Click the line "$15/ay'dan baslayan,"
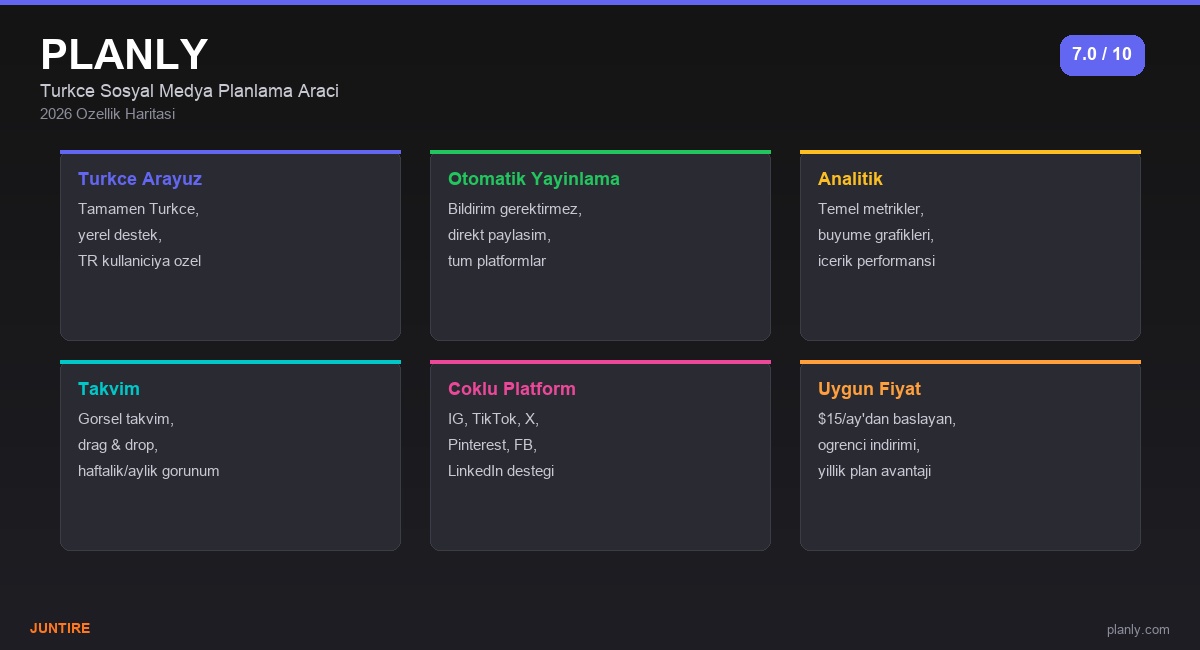1200x650 pixels. [887, 419]
